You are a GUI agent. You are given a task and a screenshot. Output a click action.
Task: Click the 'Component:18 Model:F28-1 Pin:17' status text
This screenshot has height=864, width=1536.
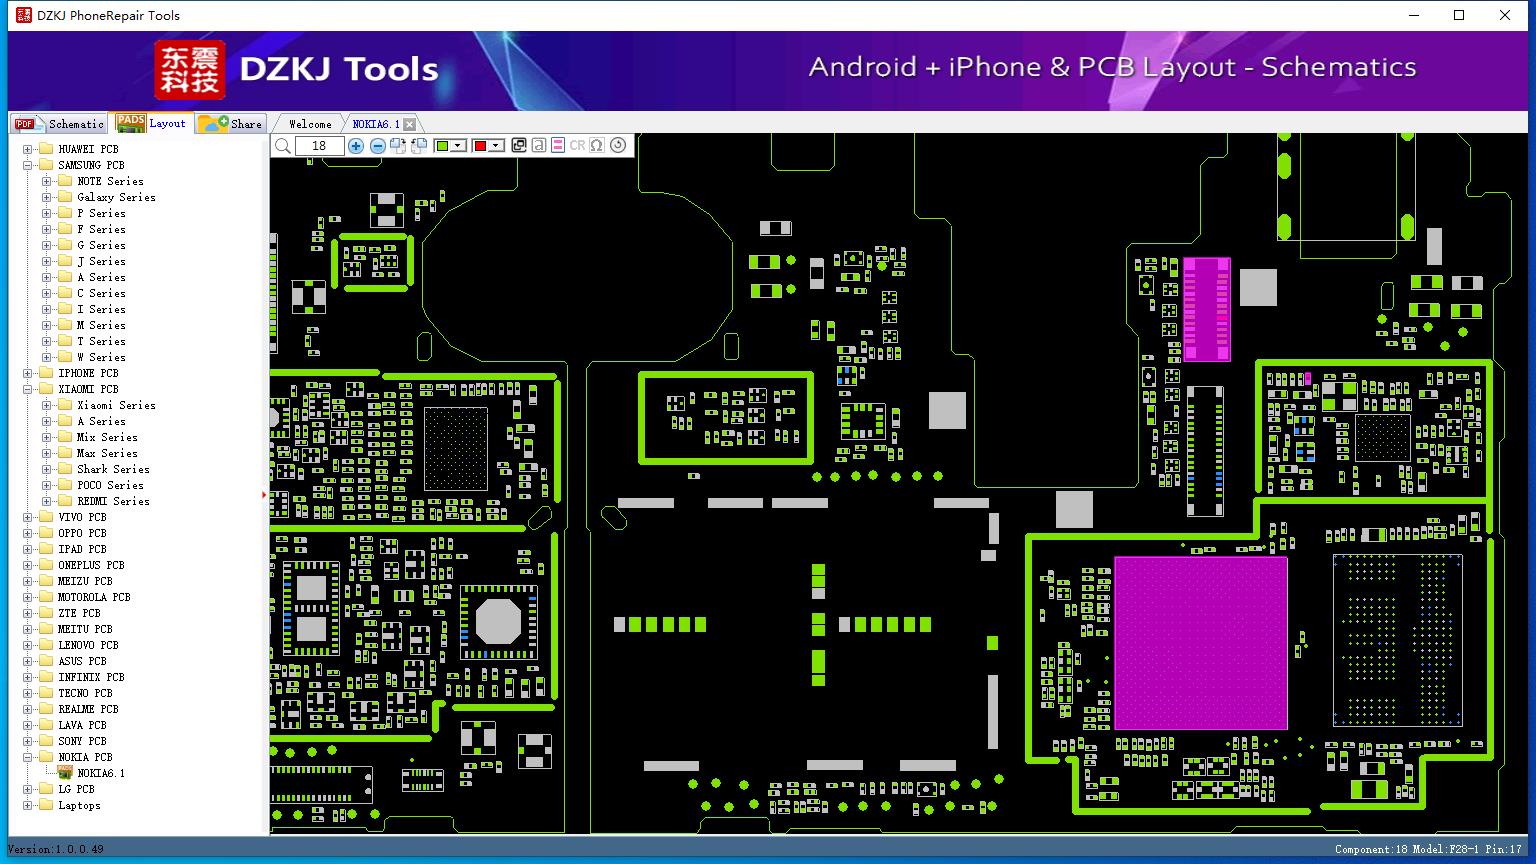point(1428,850)
